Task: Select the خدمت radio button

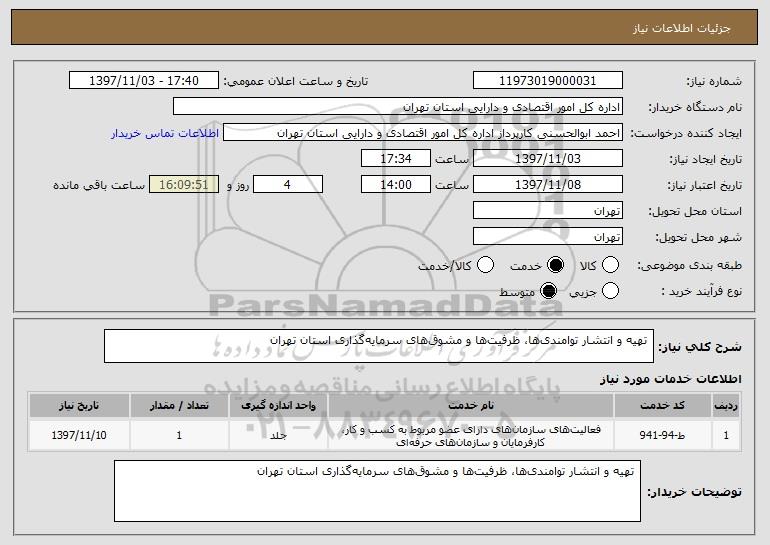Action: [x=555, y=265]
